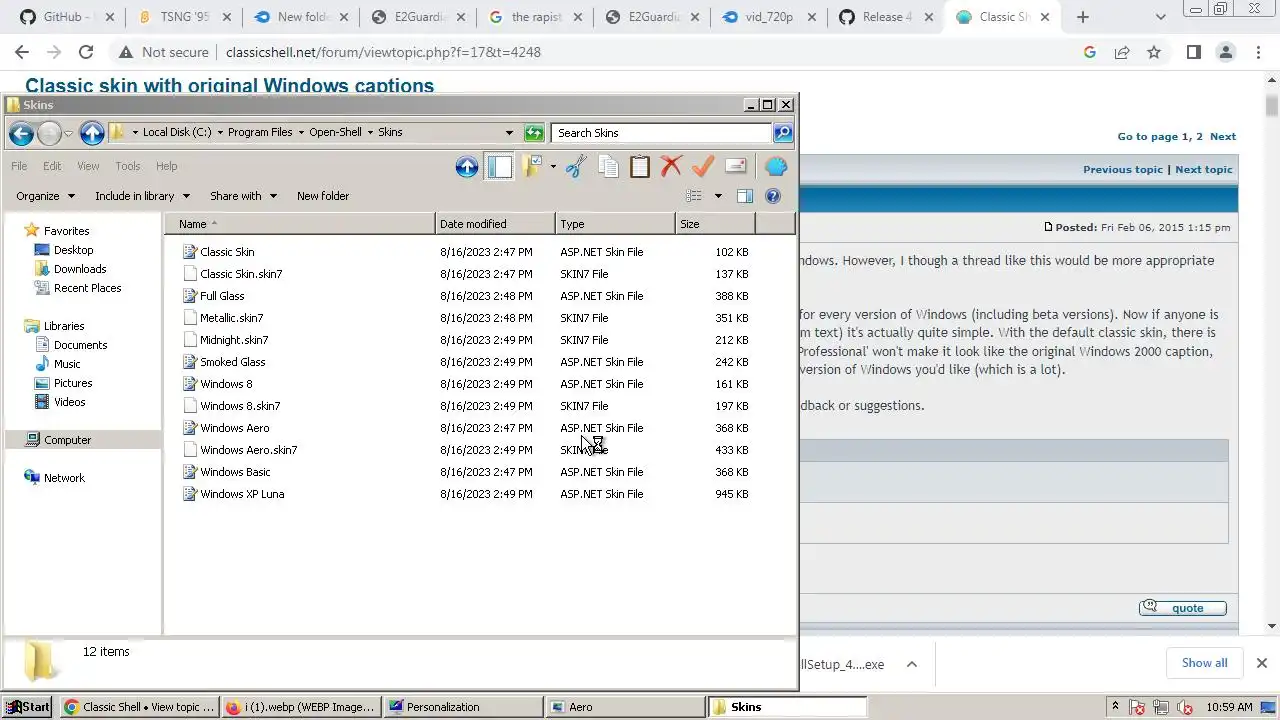Click the search magnifier button
Screen dimensions: 1280x720
click(x=783, y=133)
